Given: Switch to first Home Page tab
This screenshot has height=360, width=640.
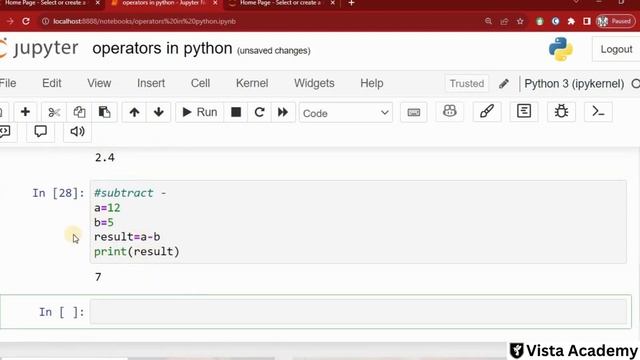Looking at the screenshot, I should pyautogui.click(x=52, y=3).
